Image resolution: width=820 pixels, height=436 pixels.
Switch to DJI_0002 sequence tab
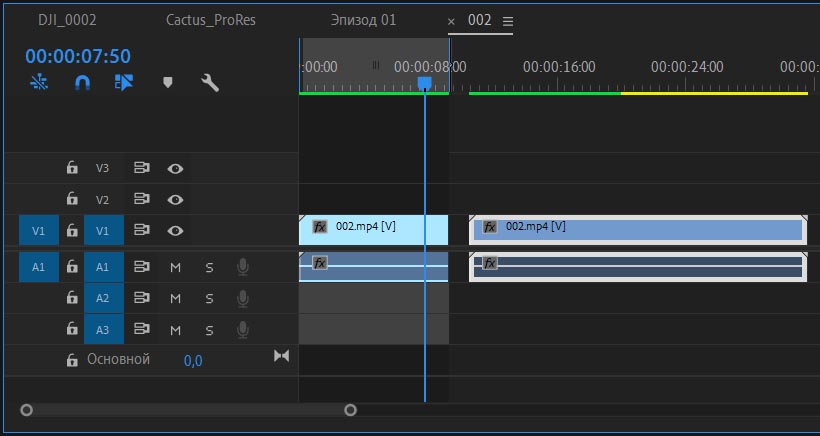click(67, 20)
